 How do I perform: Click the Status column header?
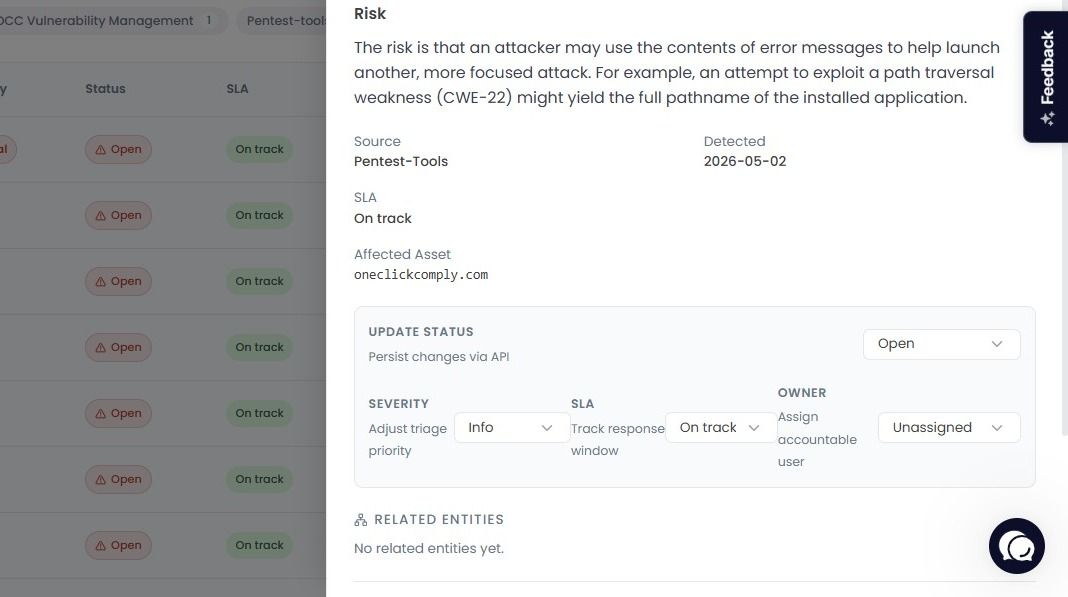point(105,89)
